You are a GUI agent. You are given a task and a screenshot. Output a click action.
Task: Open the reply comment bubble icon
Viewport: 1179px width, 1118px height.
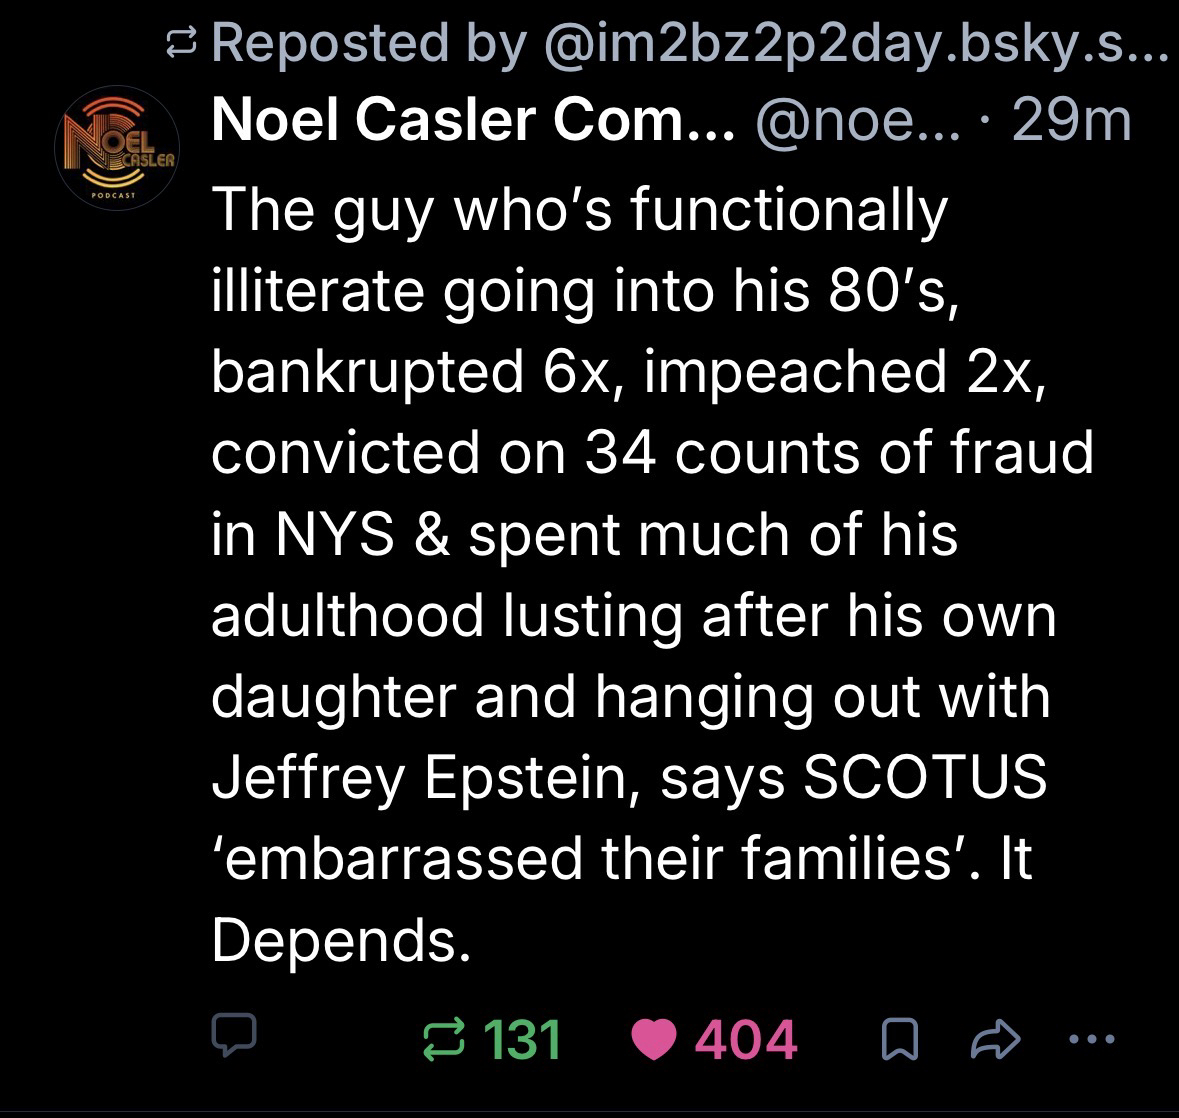236,1038
